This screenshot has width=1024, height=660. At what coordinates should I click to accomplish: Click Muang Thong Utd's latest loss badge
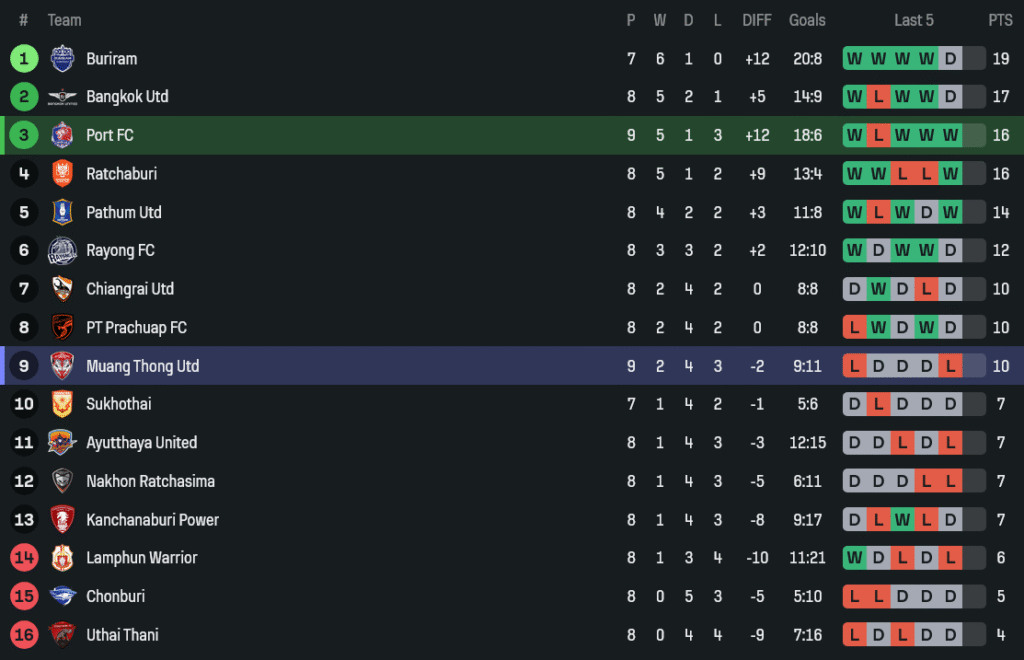[x=950, y=366]
